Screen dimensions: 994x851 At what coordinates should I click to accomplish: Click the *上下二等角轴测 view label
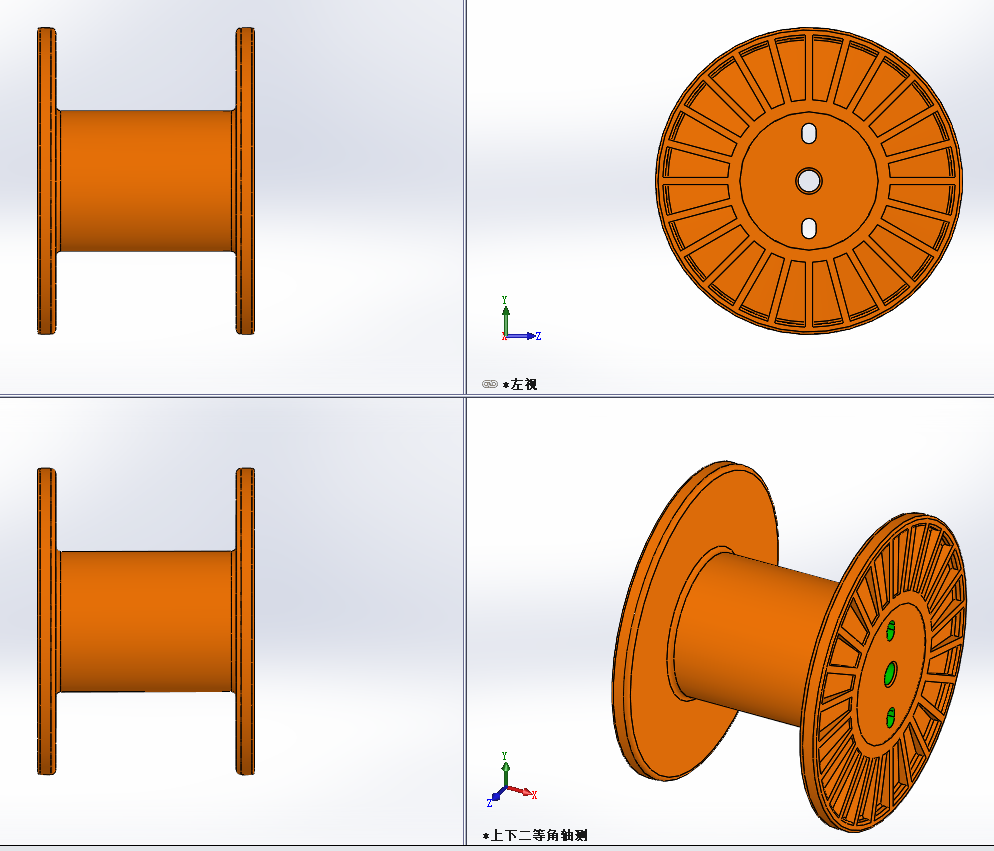pos(535,835)
